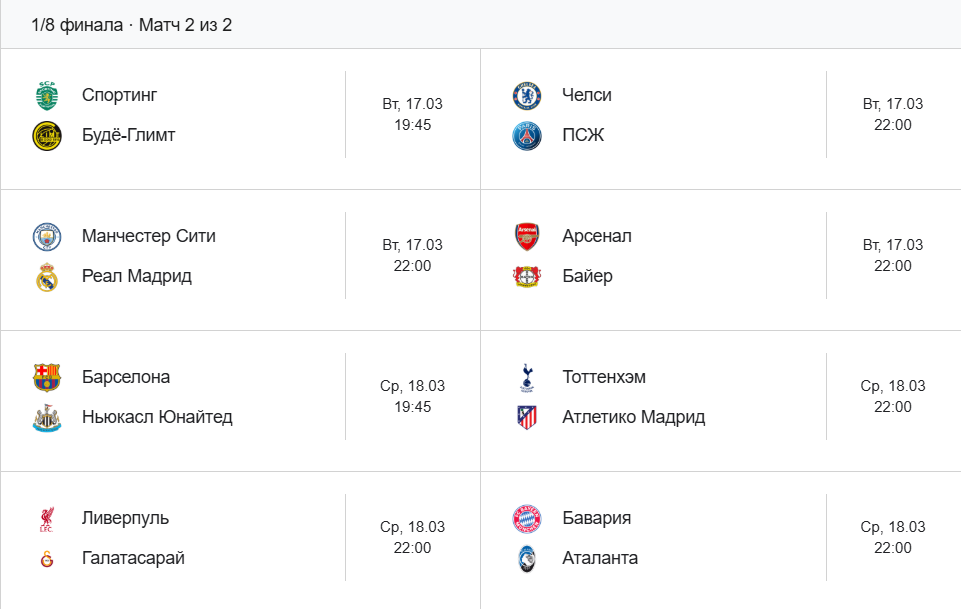Click the Tottenham cockerel crest icon
Viewport: 961px width, 609px height.
coord(527,378)
